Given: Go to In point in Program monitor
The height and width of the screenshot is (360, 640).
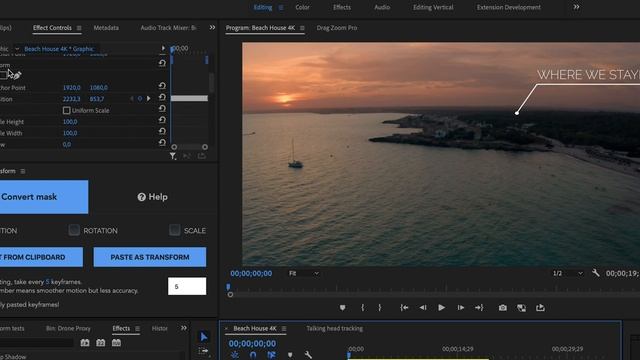Looking at the screenshot, I should pos(404,308).
